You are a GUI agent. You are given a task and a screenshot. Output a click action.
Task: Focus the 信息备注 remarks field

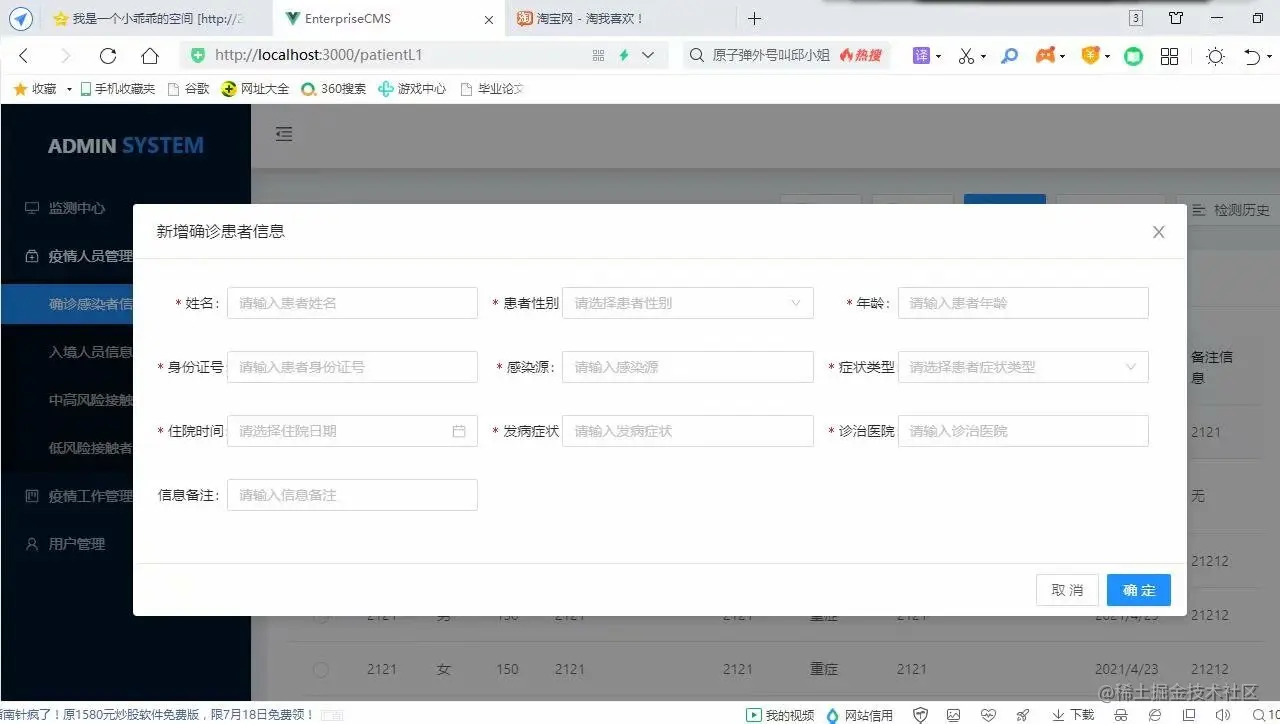tap(352, 495)
